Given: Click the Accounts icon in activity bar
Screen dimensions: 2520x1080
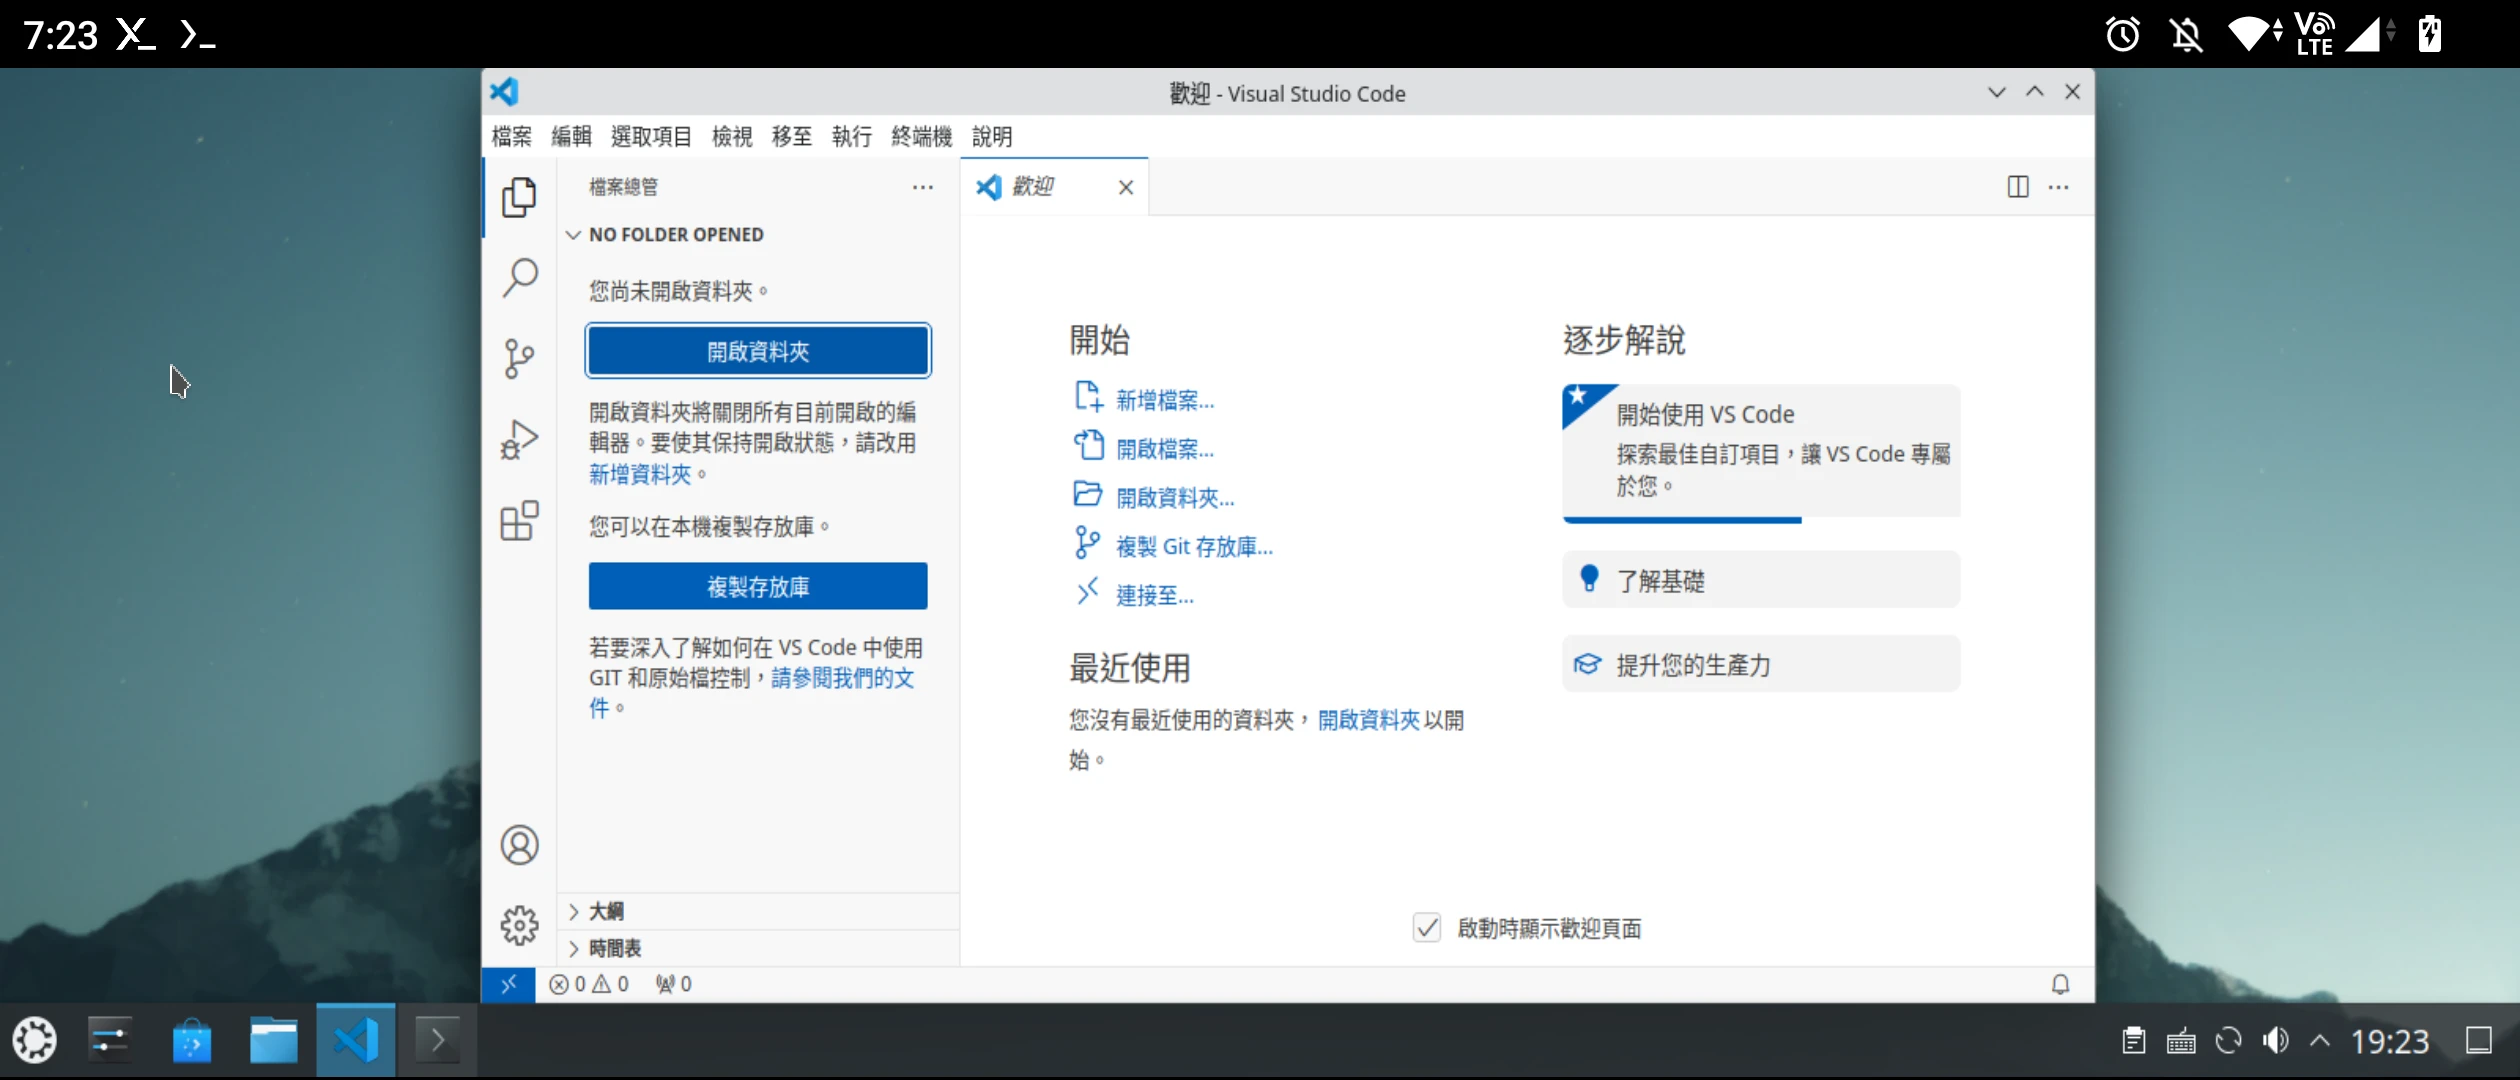Looking at the screenshot, I should click(x=519, y=845).
